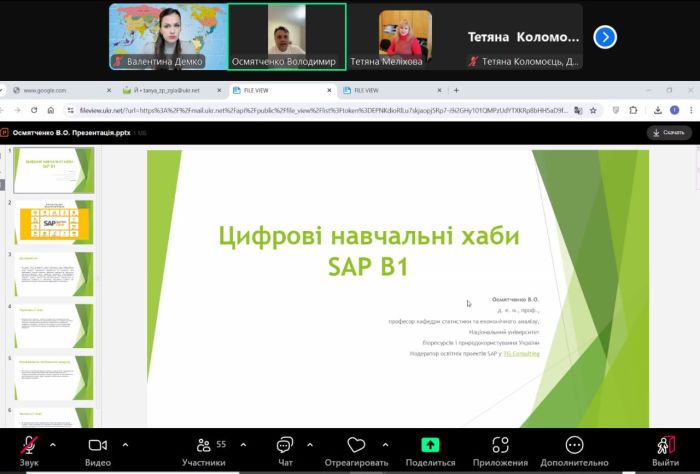700x474 pixels.
Task: Click author name Осмятченко В.О. on slide
Action: click(516, 299)
